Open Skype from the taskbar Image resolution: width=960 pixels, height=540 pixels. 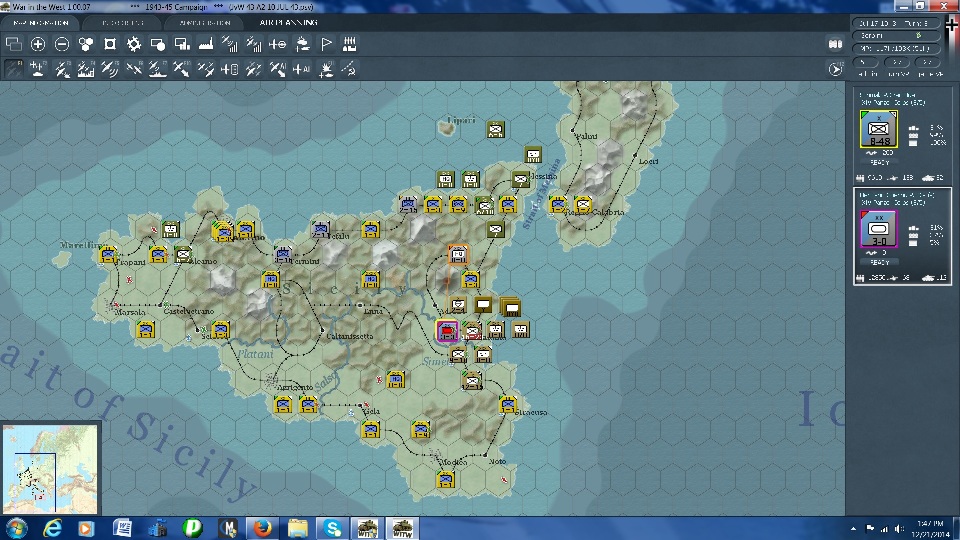point(332,528)
